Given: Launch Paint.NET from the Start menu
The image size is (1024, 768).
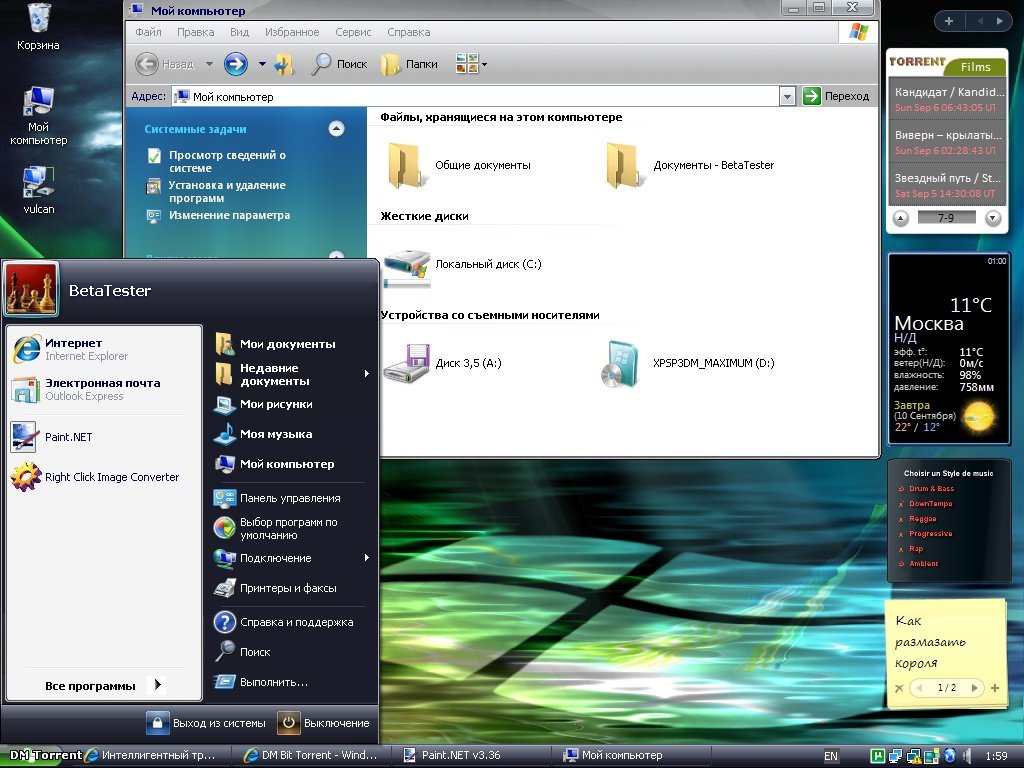Looking at the screenshot, I should [52, 437].
